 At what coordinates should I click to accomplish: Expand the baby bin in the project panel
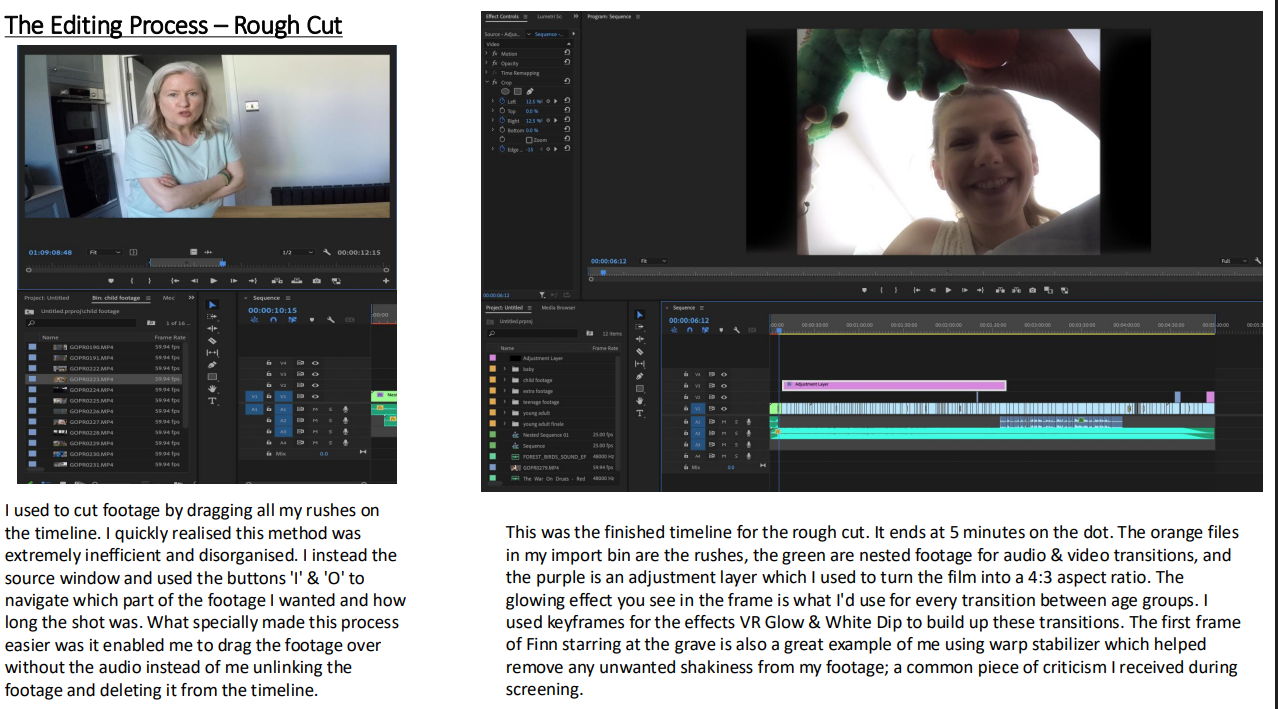(504, 369)
